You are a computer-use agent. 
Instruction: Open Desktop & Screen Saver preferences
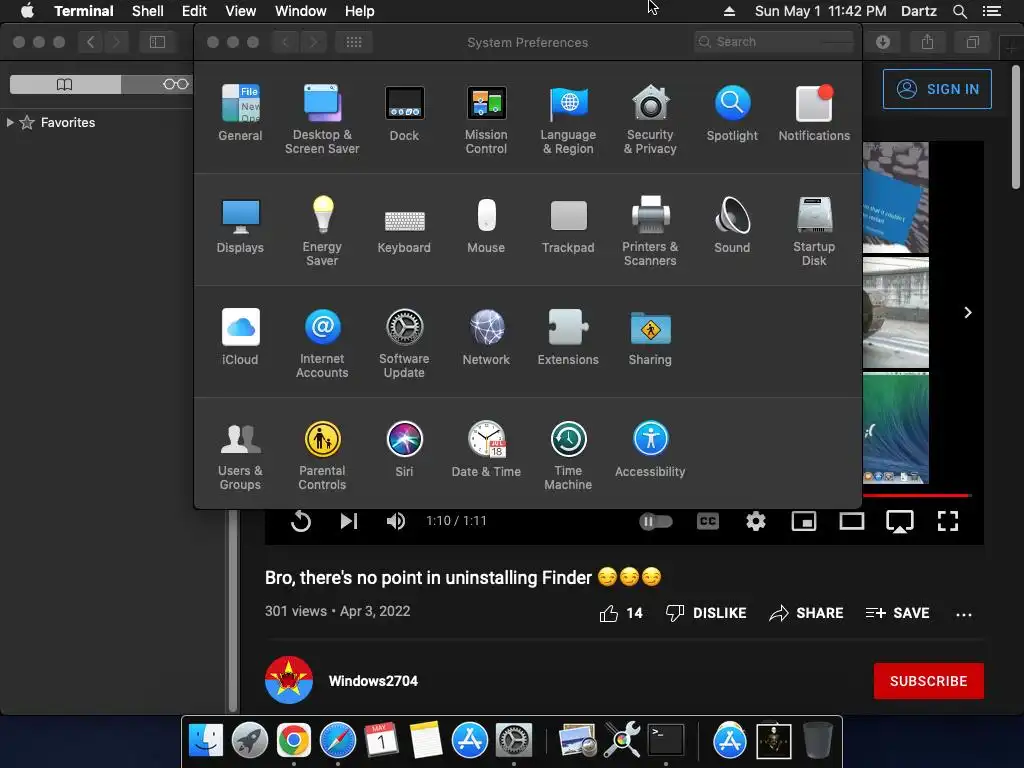tap(322, 119)
